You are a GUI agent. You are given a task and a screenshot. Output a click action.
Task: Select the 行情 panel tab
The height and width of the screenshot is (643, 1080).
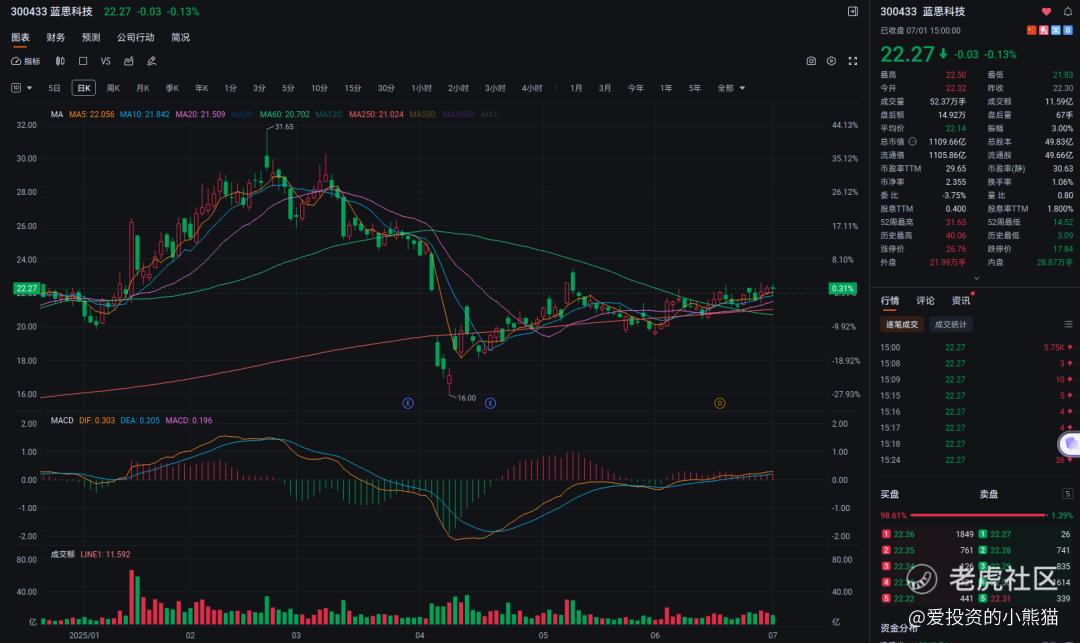coord(890,301)
